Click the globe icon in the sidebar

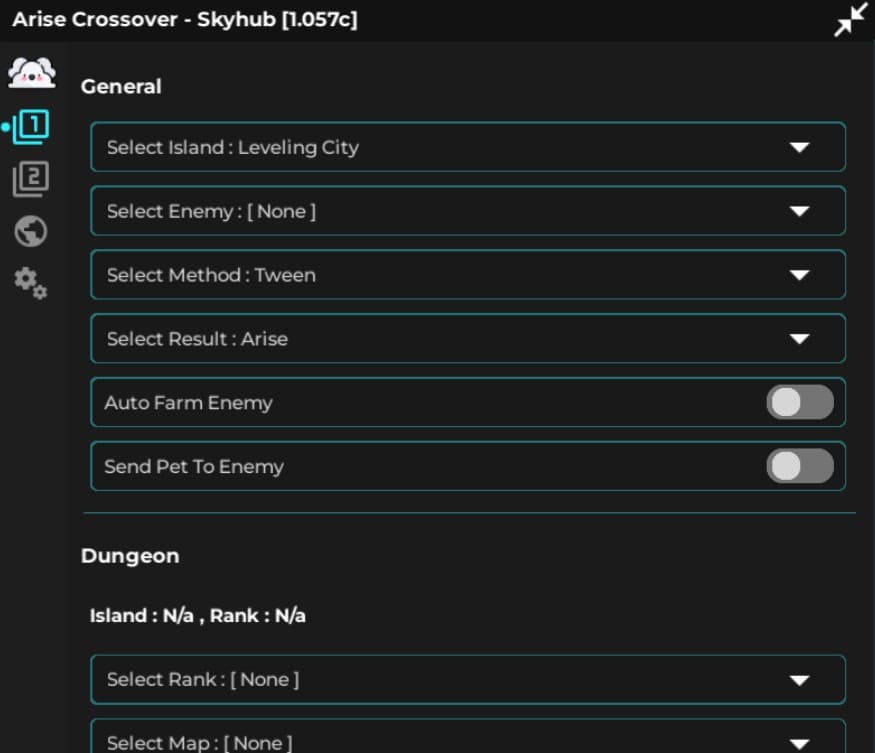(30, 230)
